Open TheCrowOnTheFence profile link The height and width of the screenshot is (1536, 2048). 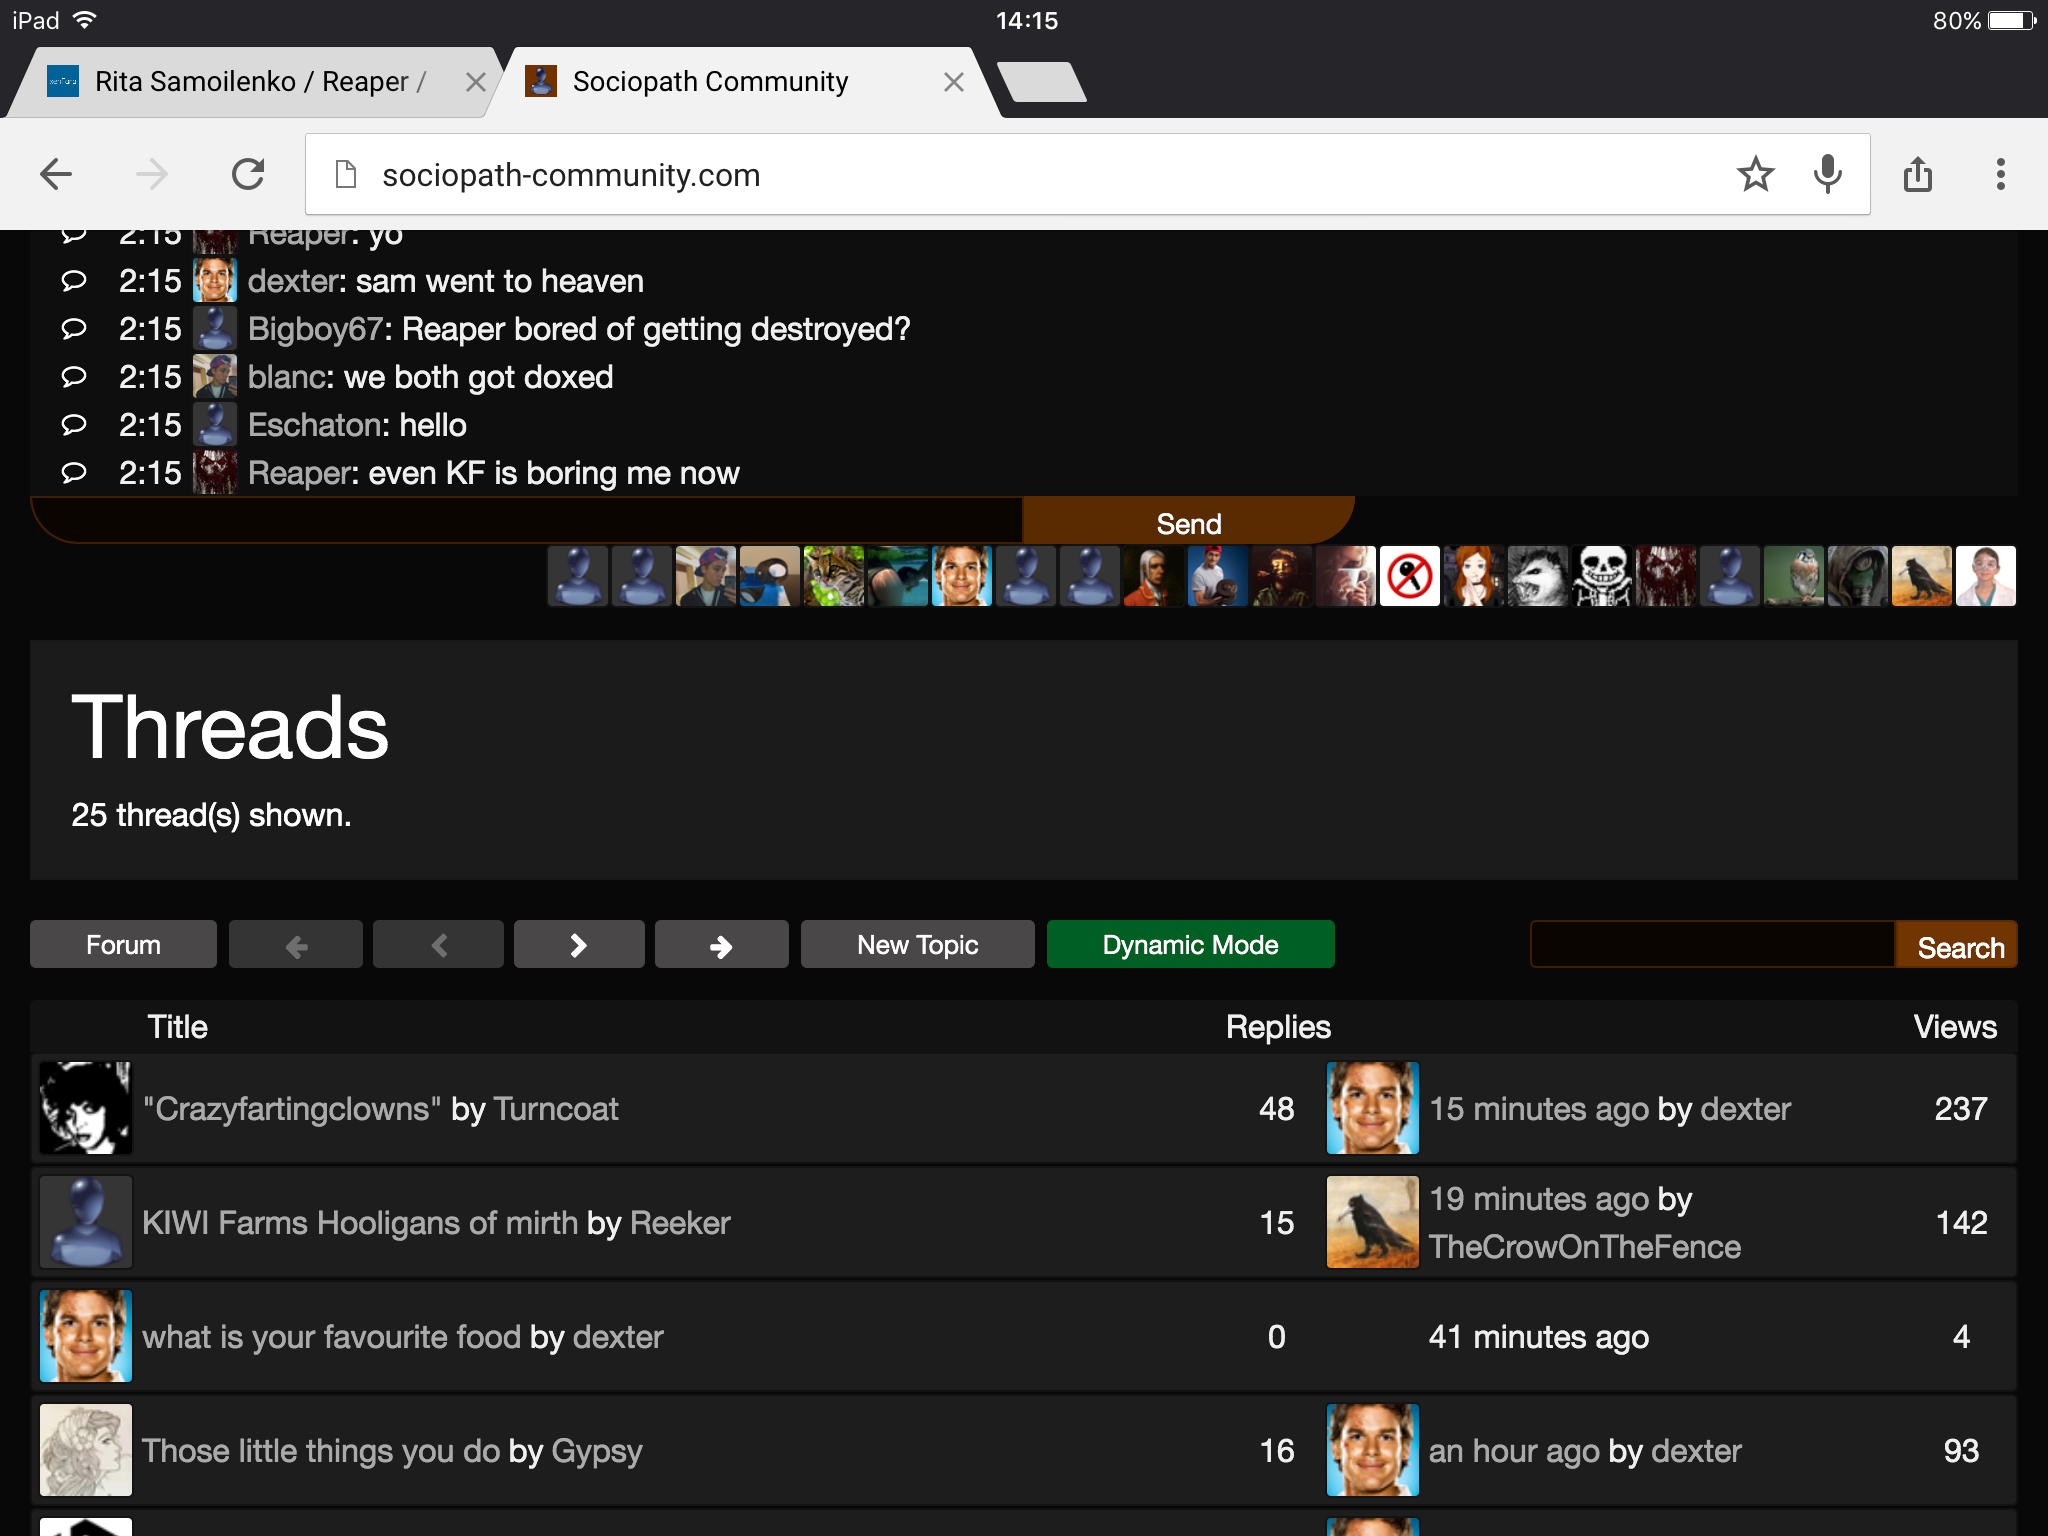coord(1585,1247)
